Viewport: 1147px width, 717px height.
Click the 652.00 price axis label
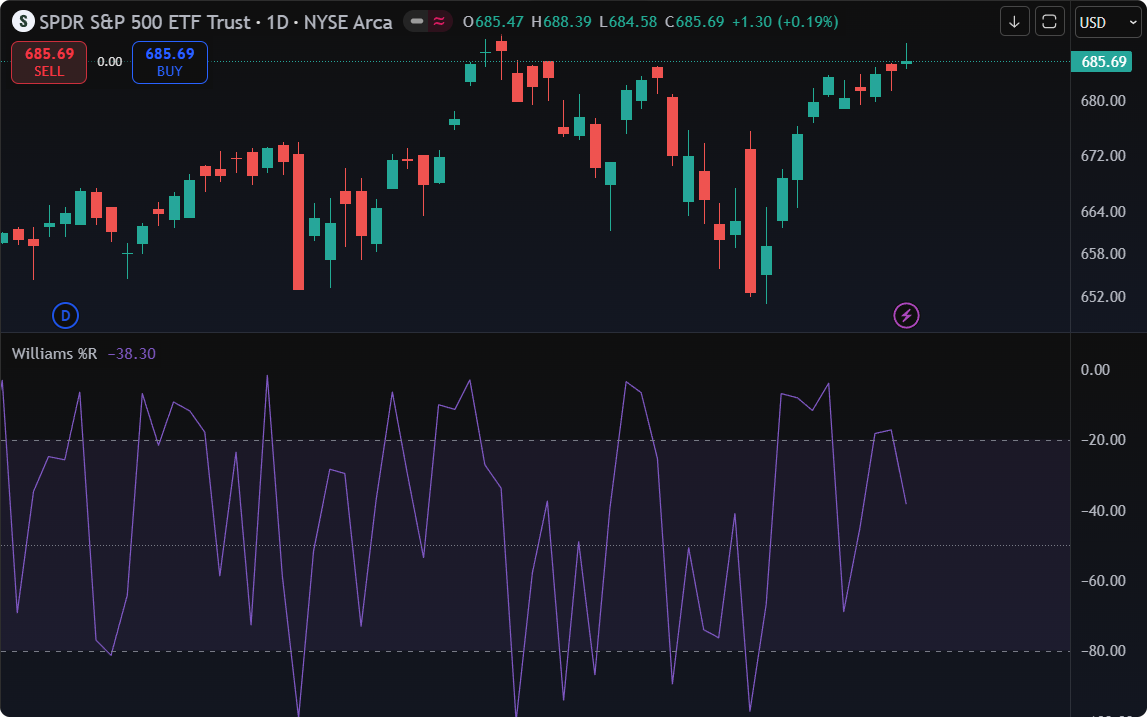point(1103,297)
